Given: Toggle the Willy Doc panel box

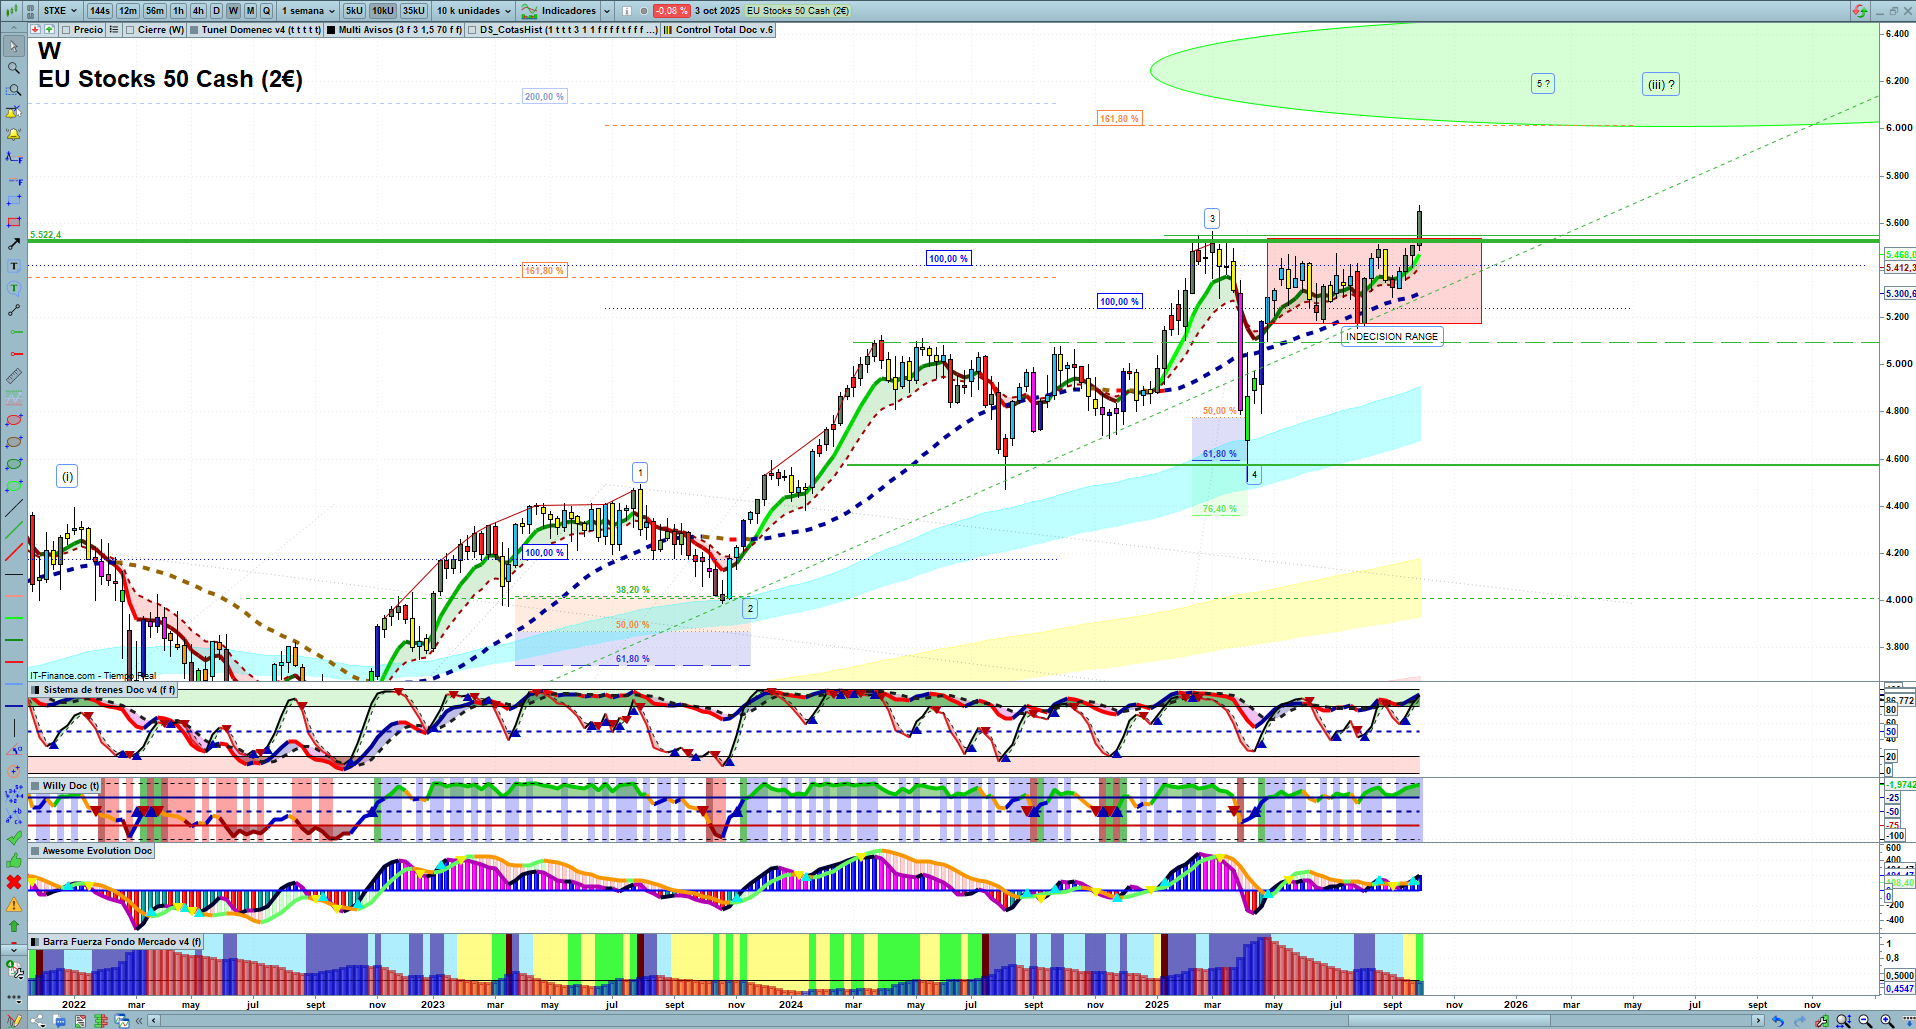Looking at the screenshot, I should point(36,786).
